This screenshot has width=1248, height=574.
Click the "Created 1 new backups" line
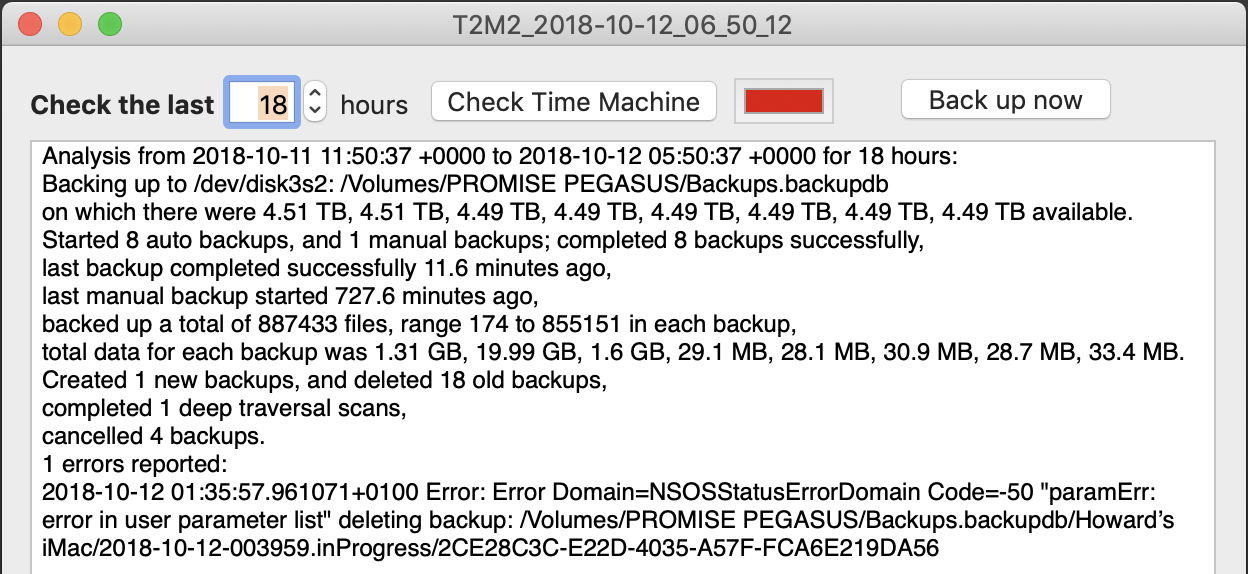[325, 380]
